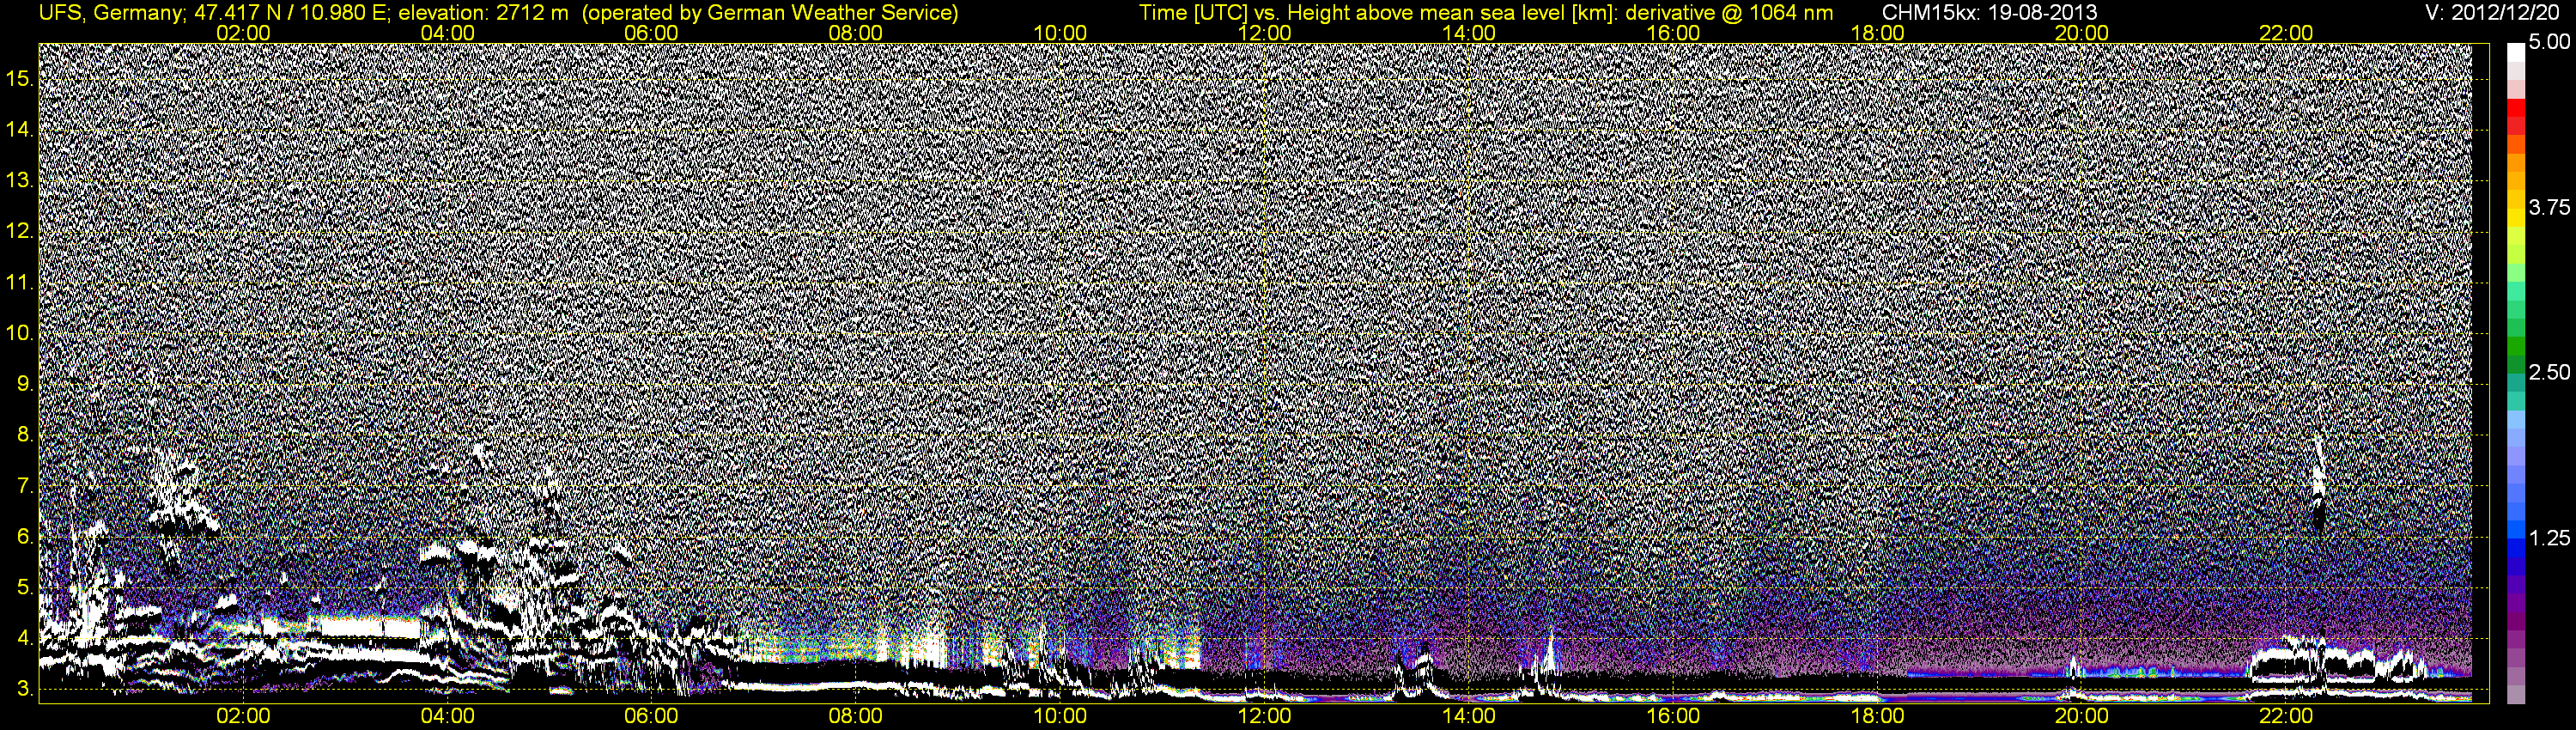Click the 06:00 label on the top time axis
The height and width of the screenshot is (730, 2576).
tap(651, 33)
